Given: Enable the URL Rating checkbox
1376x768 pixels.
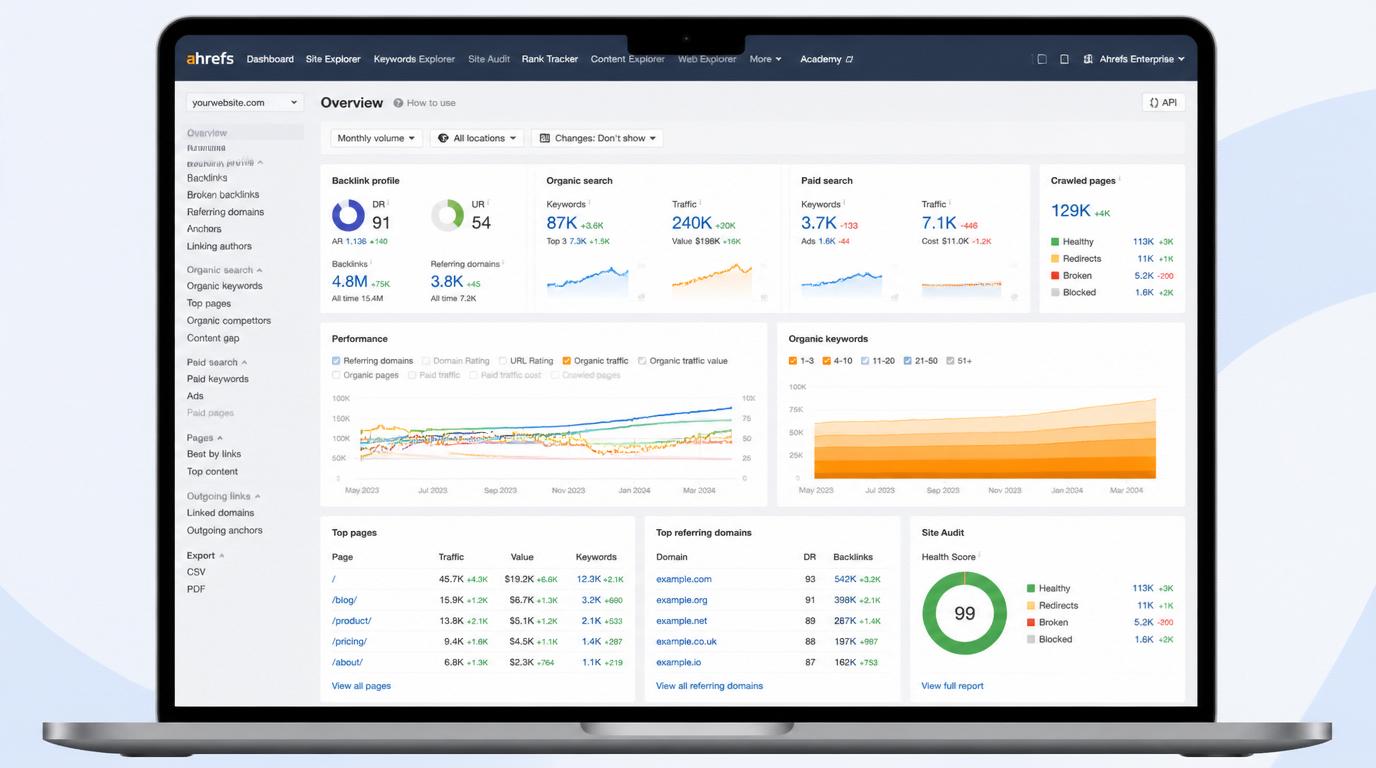Looking at the screenshot, I should click(502, 361).
